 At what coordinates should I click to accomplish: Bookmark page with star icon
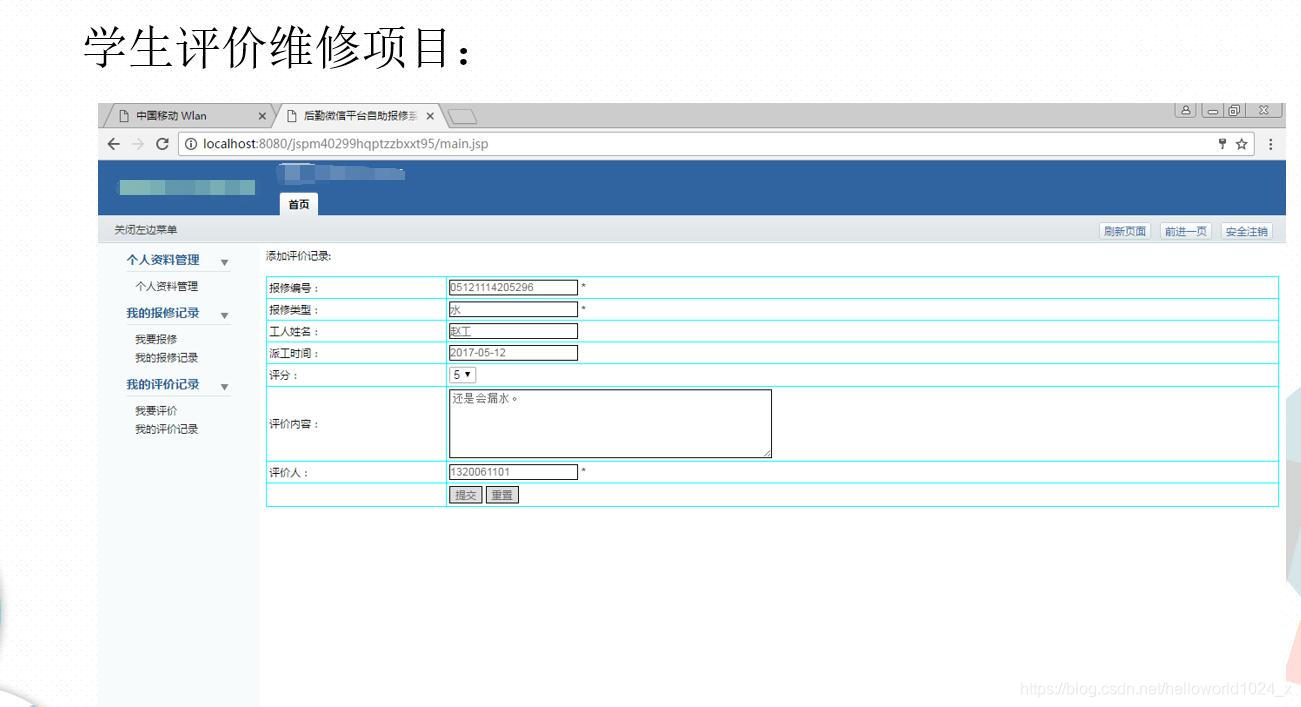(x=1241, y=144)
